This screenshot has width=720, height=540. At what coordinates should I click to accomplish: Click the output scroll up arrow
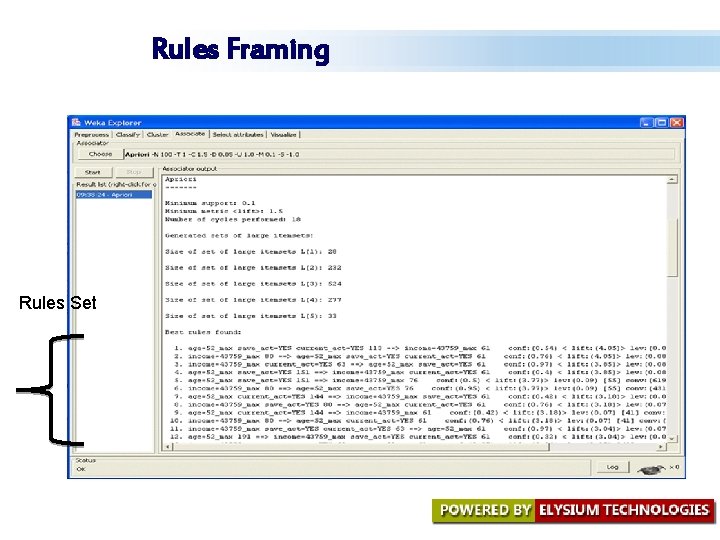(x=672, y=180)
